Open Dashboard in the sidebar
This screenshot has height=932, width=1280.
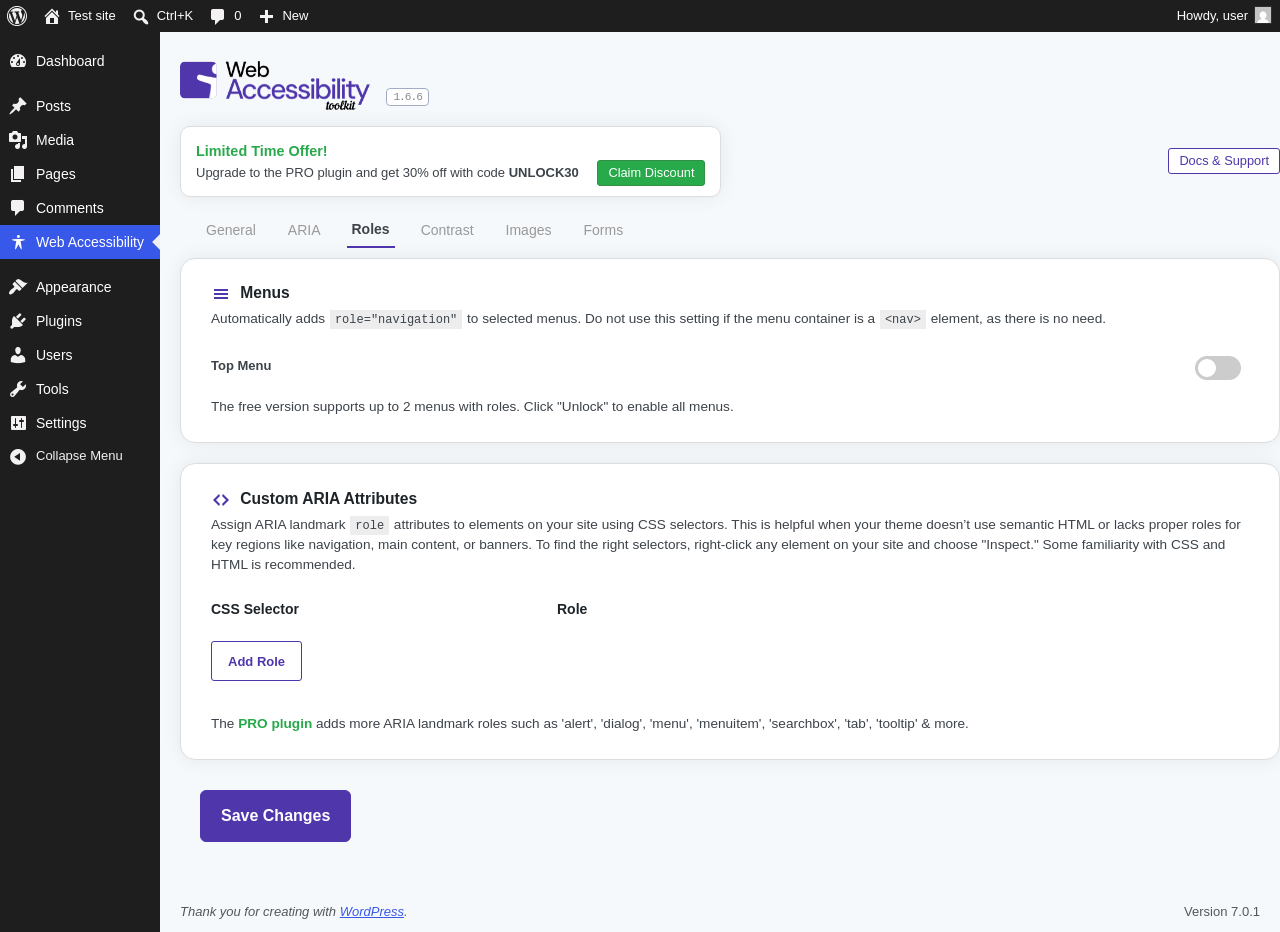coord(80,61)
